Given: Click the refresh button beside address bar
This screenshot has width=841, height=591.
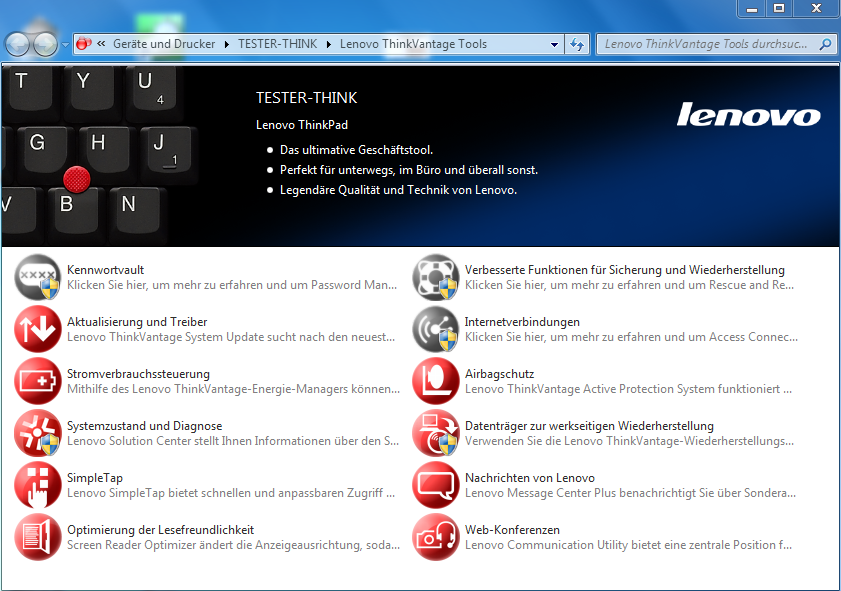Looking at the screenshot, I should point(577,44).
